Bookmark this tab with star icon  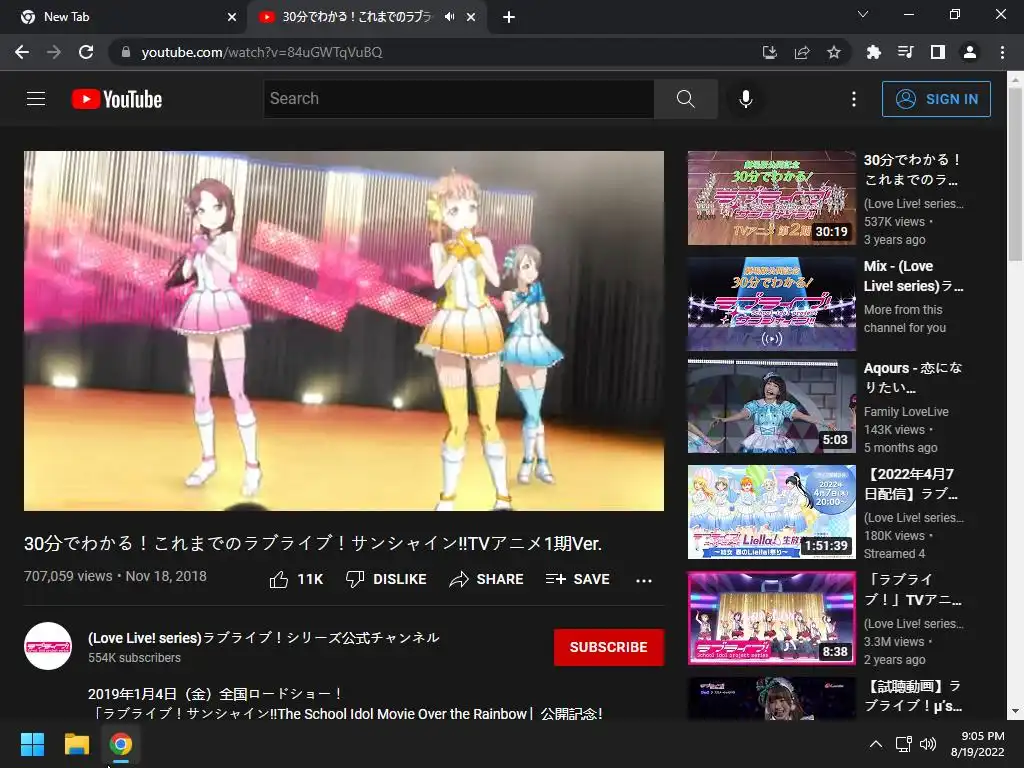pos(833,52)
